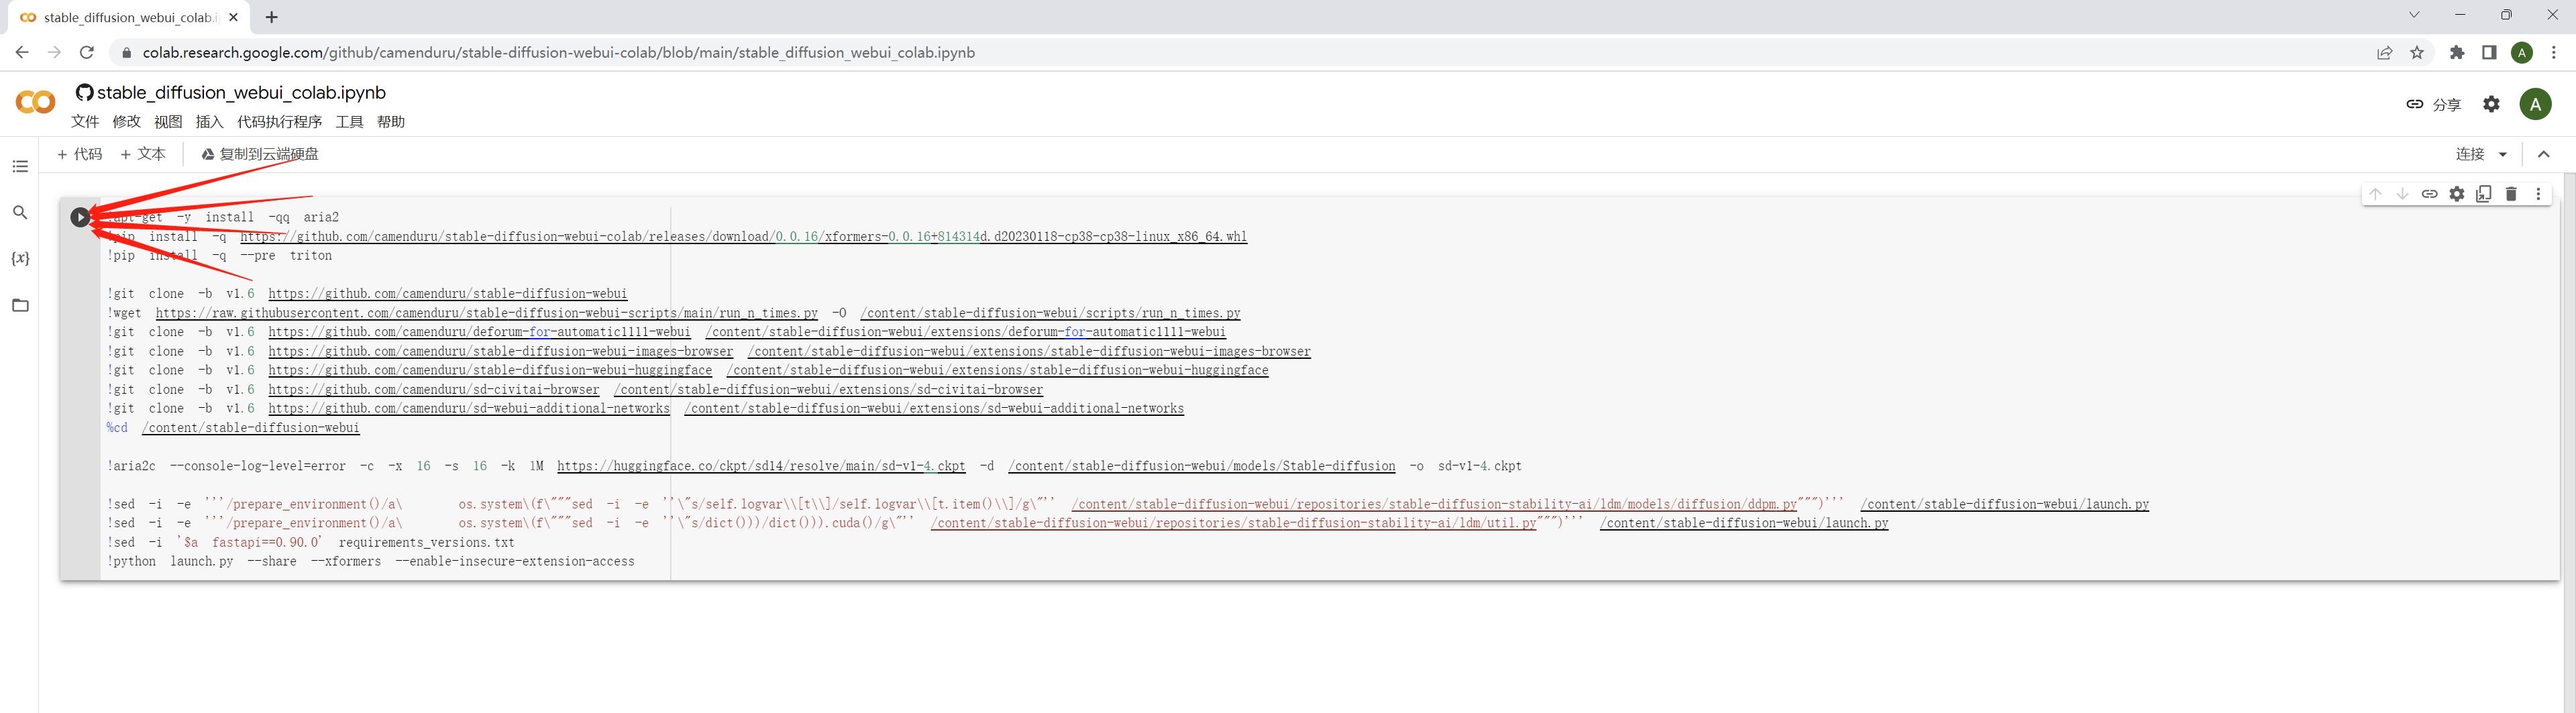Open the xformers wheel download link
The width and height of the screenshot is (2576, 713).
743,237
